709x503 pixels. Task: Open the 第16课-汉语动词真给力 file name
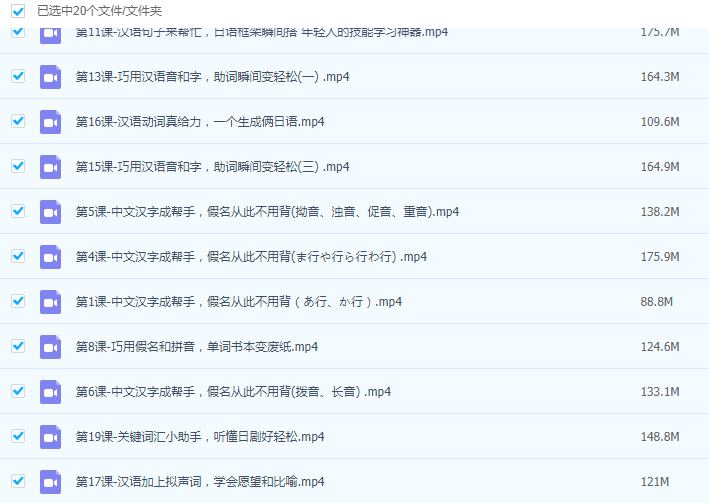200,122
